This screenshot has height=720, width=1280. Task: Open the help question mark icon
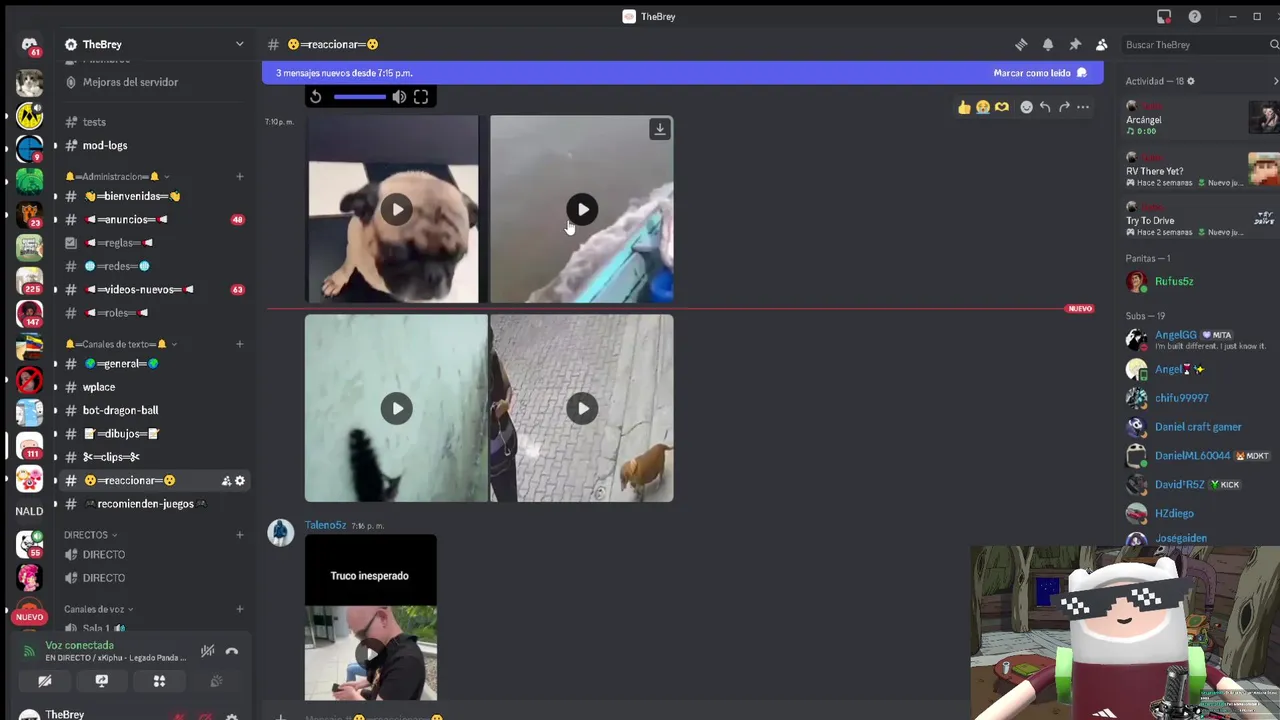click(1195, 17)
